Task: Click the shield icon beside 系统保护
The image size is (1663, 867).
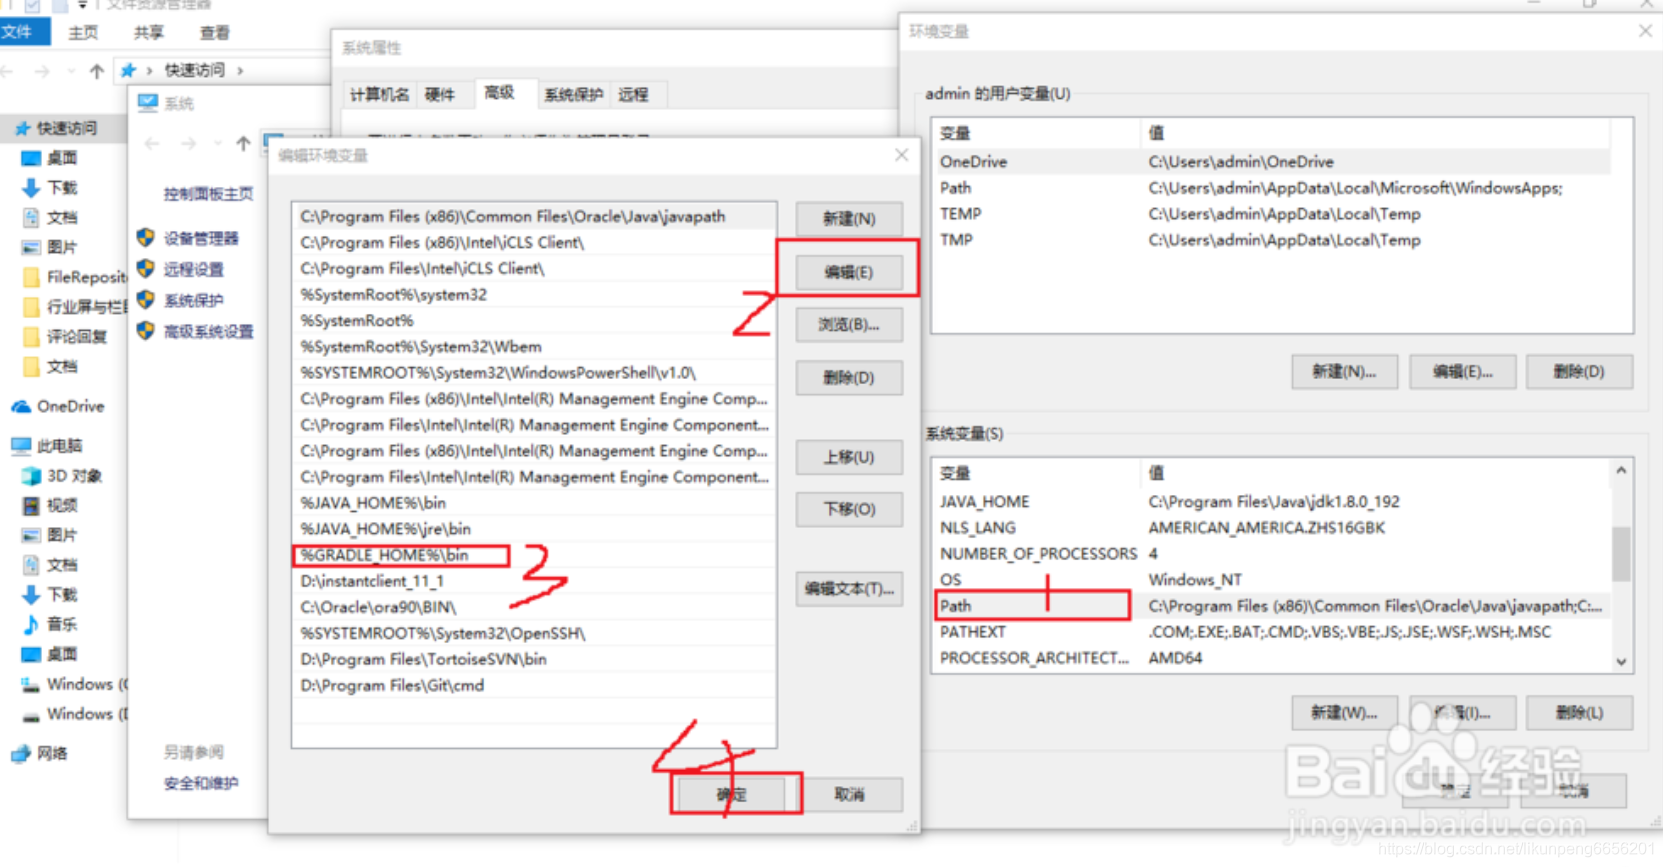Action: [146, 300]
